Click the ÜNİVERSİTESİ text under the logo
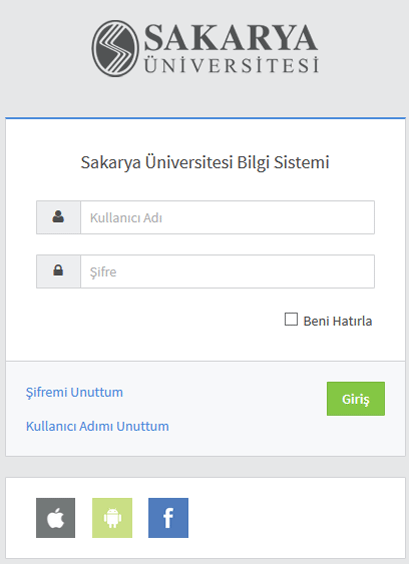 tap(231, 65)
